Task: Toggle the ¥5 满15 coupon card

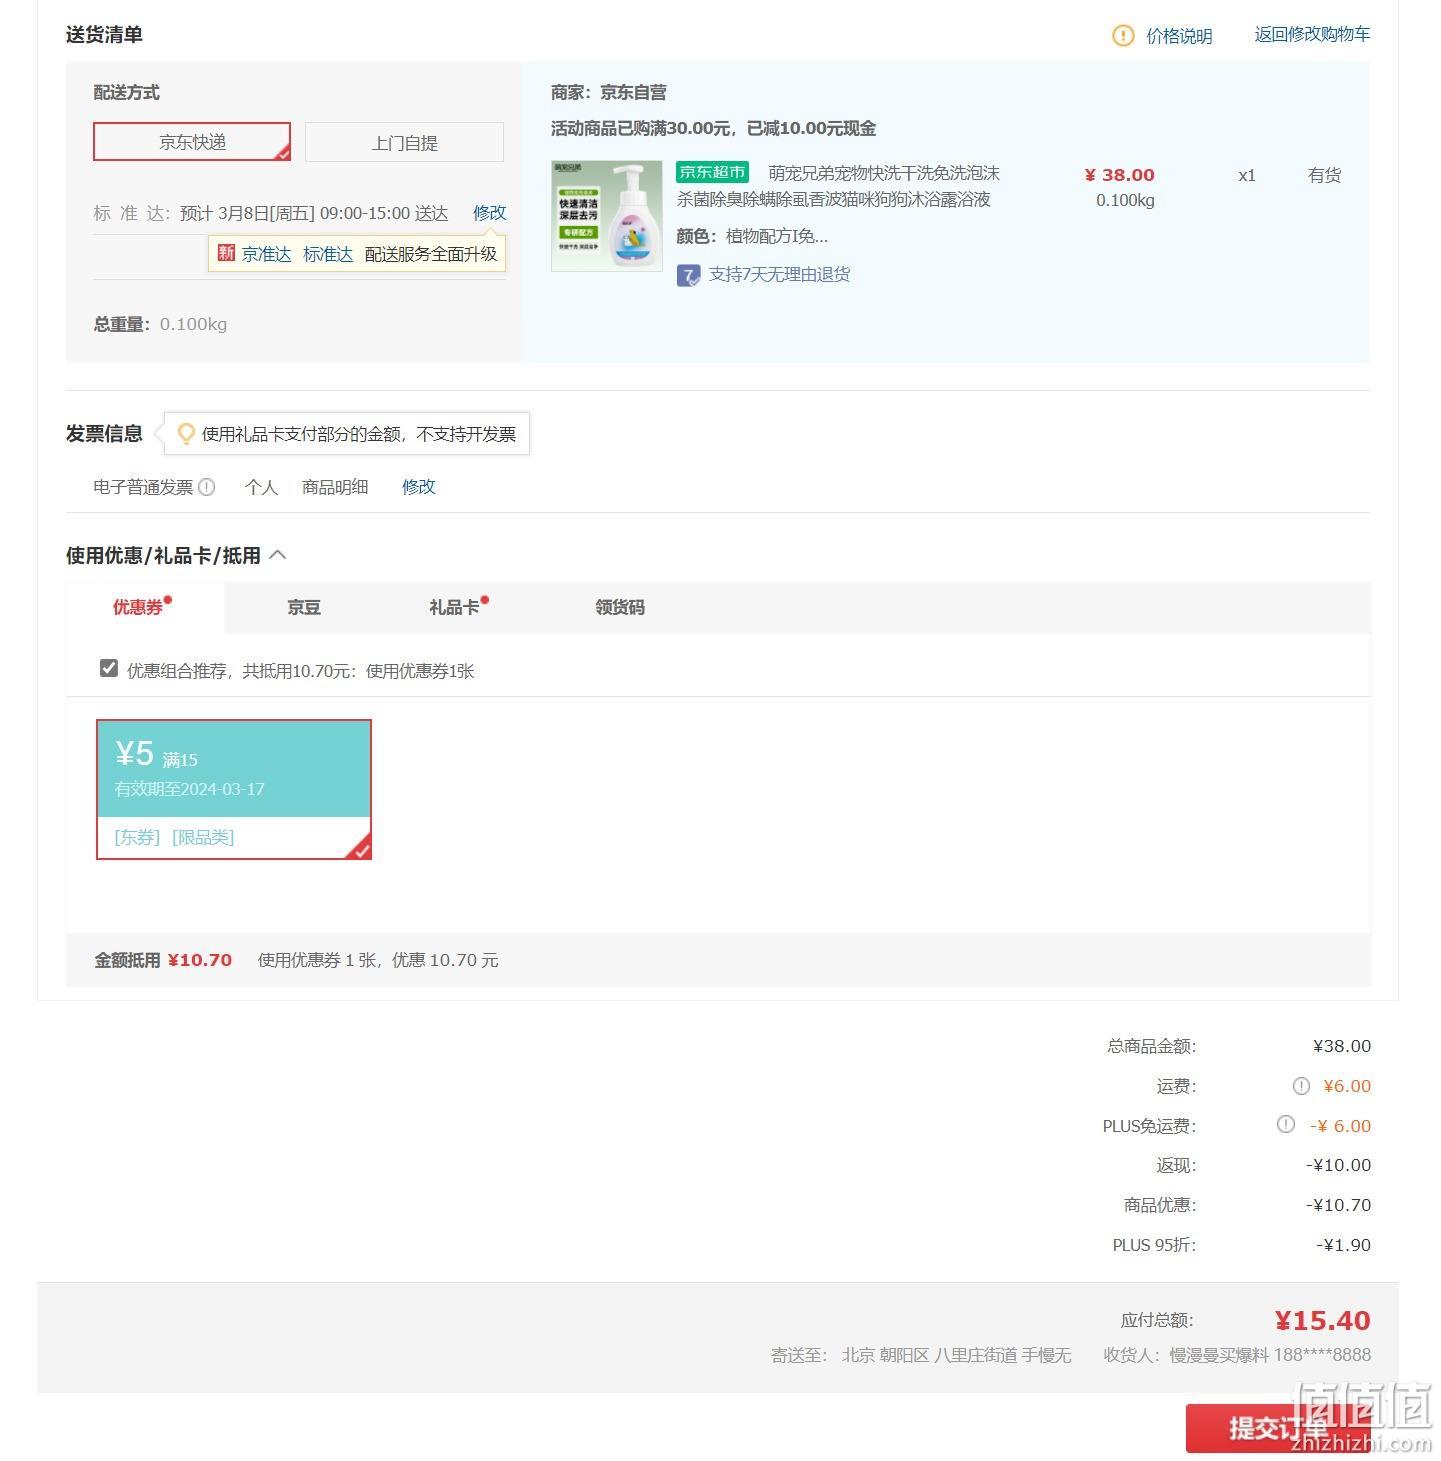Action: (234, 789)
